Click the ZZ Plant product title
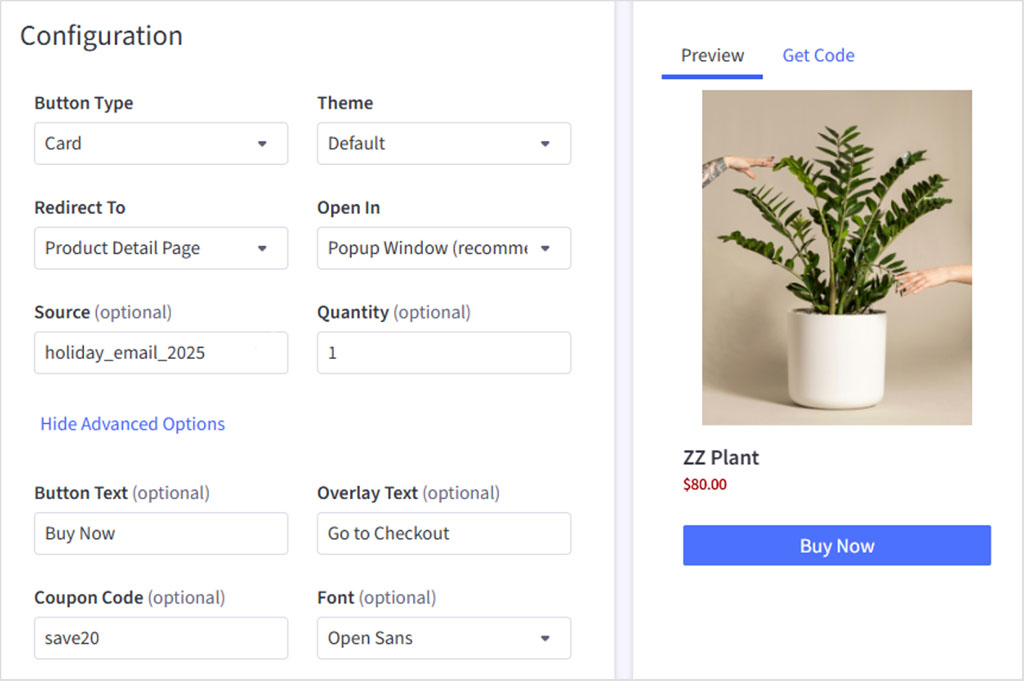This screenshot has width=1024, height=681. (x=721, y=457)
